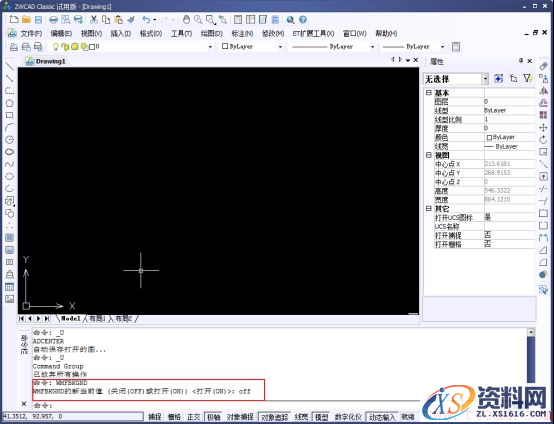
Task: Select the Table tool in the draw toolbar
Action: pos(10,287)
